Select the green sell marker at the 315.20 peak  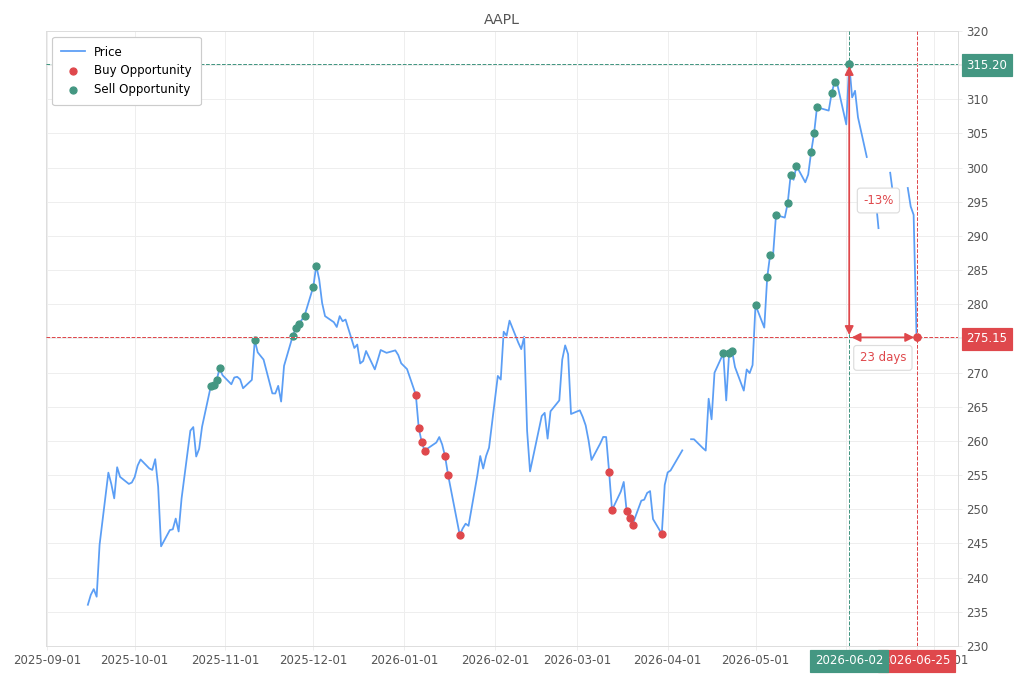pos(849,64)
